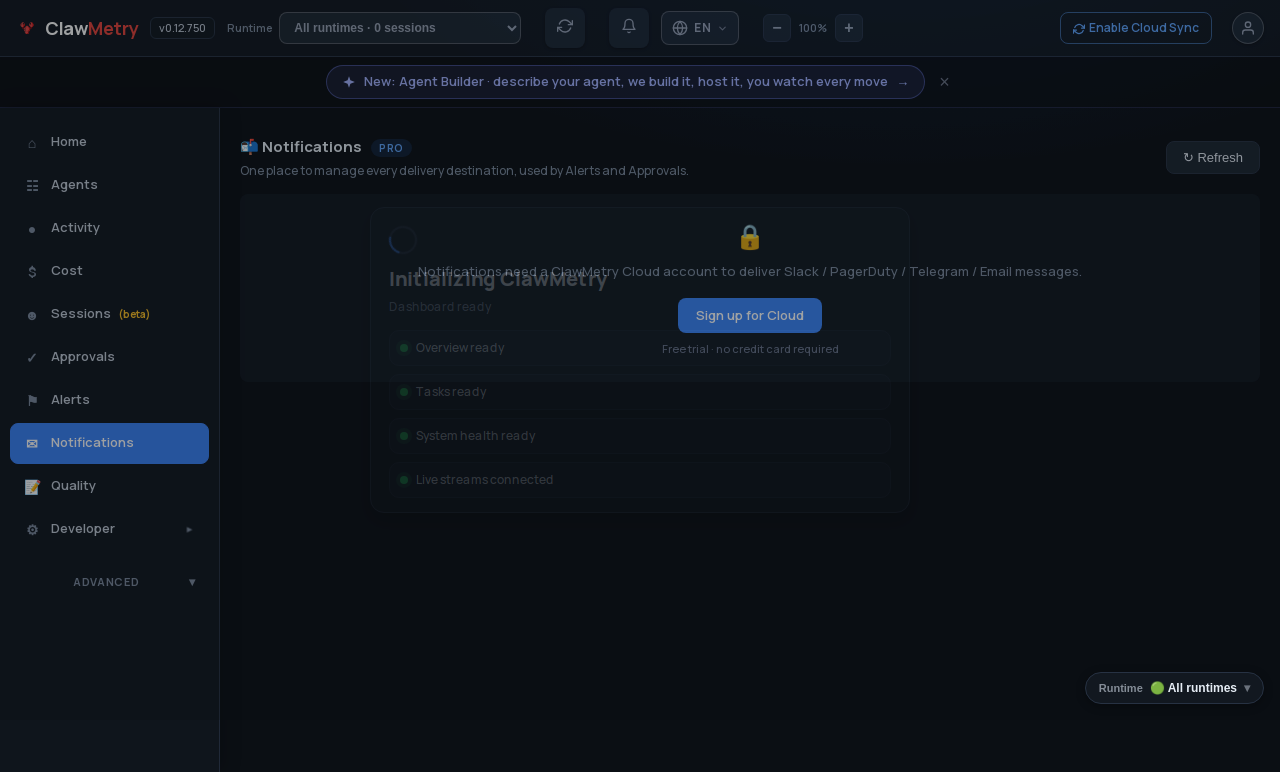Viewport: 1280px width, 772px height.
Task: Click the Alerts flag icon
Action: point(32,401)
